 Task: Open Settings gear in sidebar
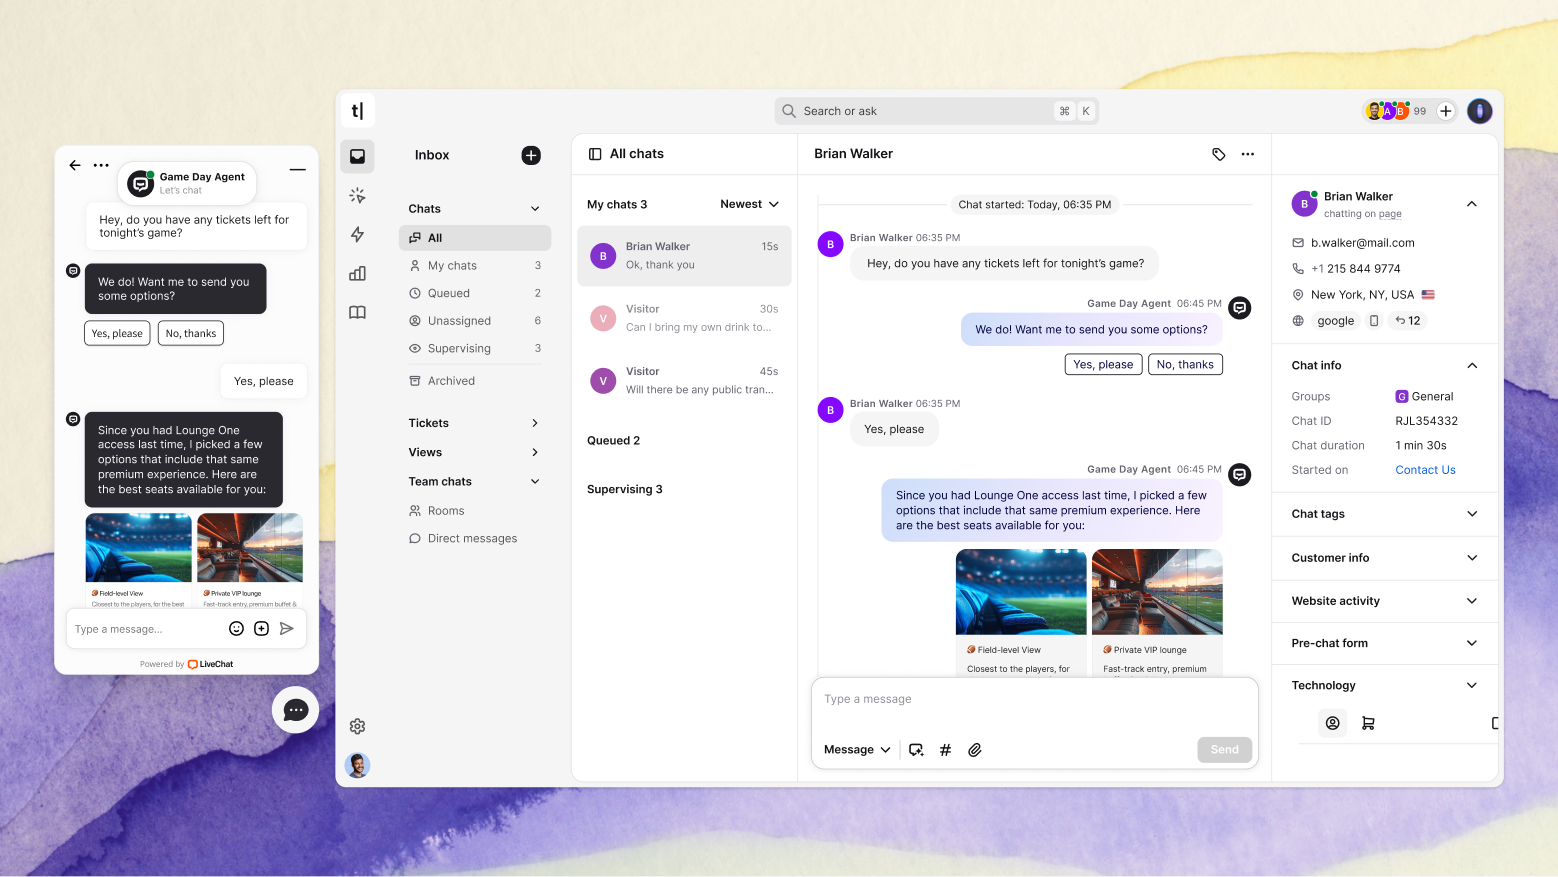pyautogui.click(x=357, y=726)
